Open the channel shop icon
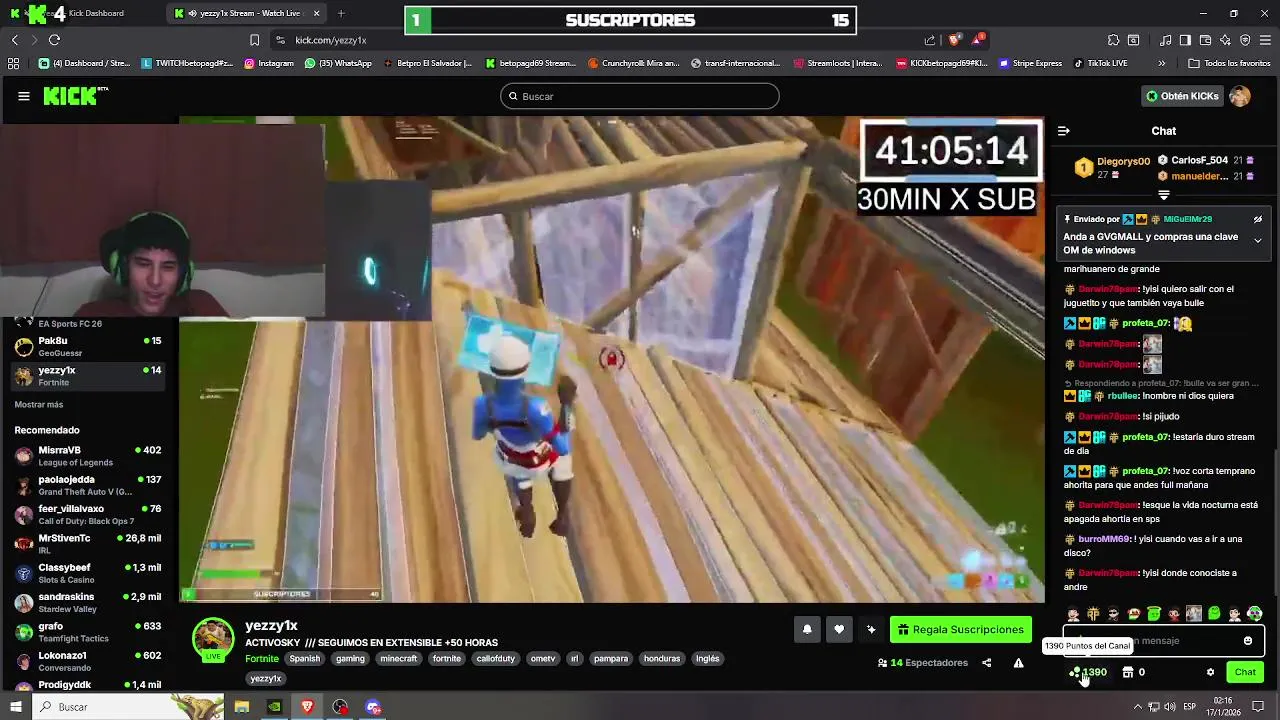This screenshot has width=1280, height=720. (x=1128, y=672)
